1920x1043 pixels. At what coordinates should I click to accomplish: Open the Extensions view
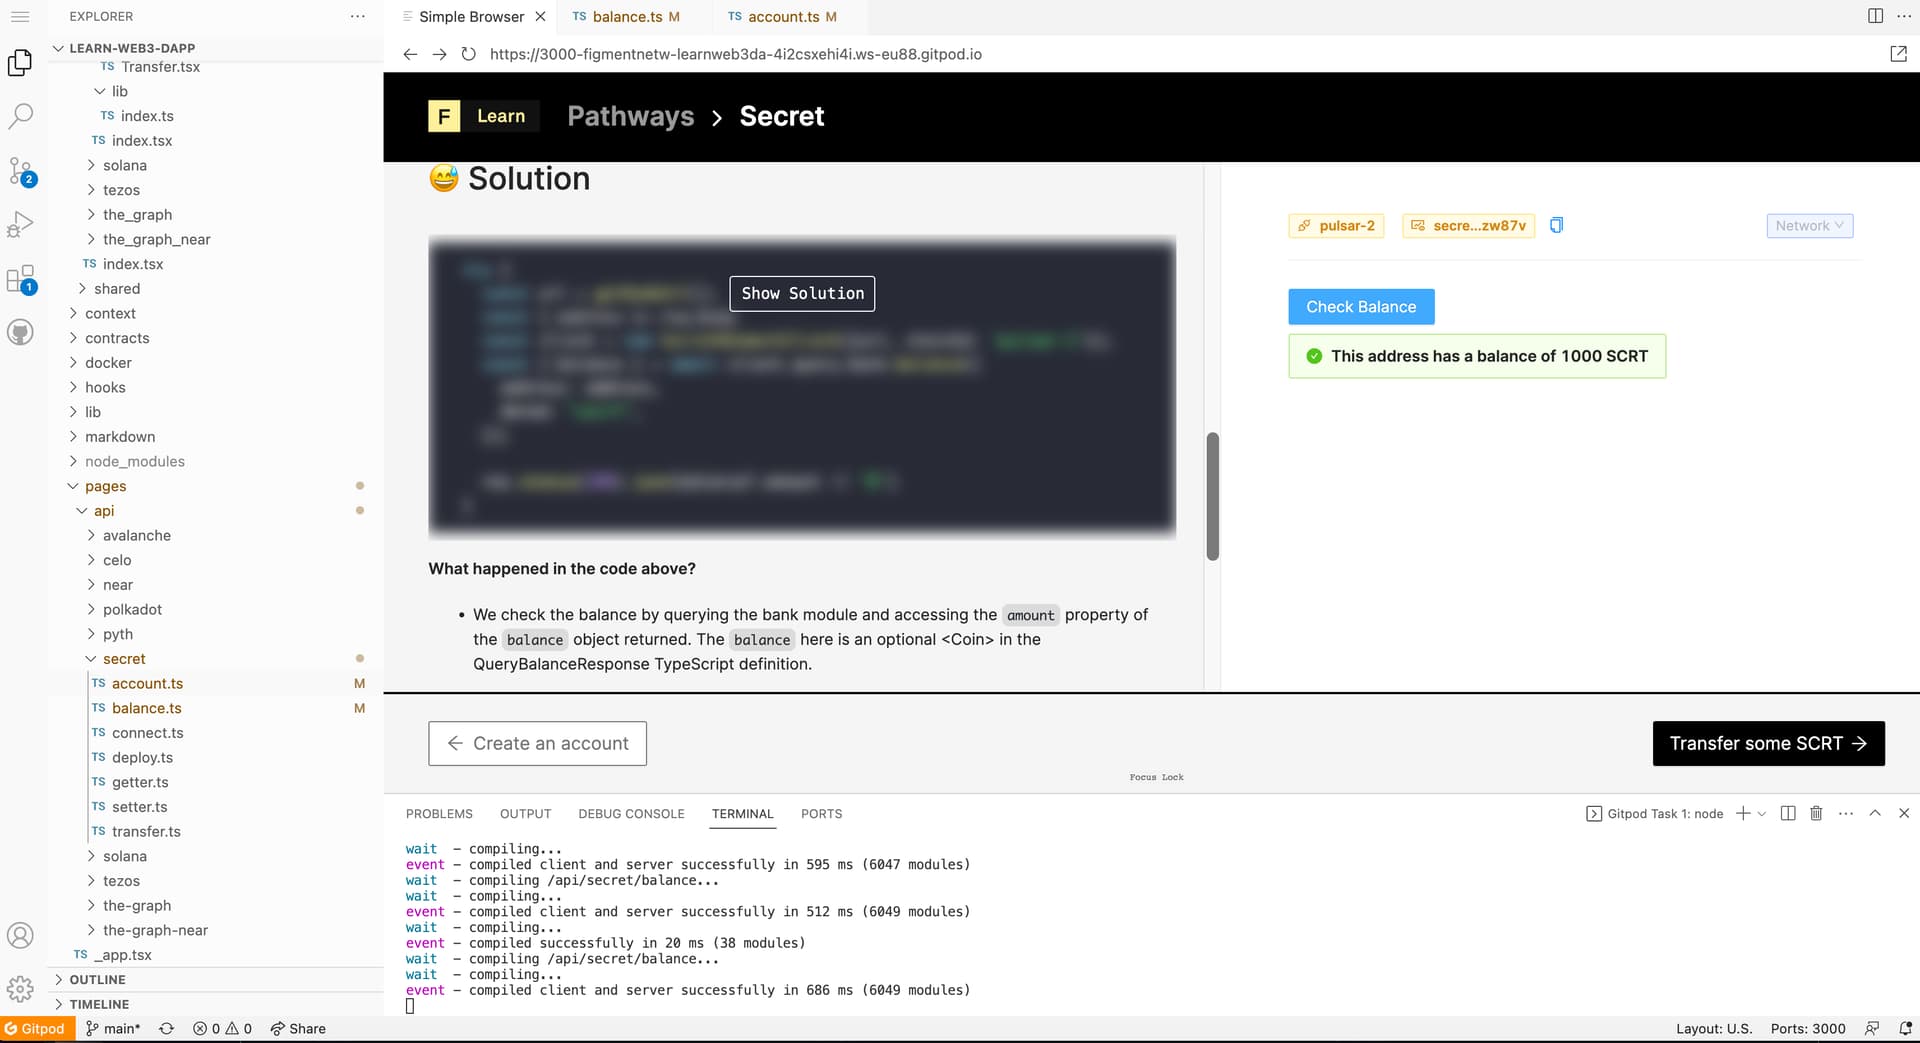pyautogui.click(x=20, y=279)
